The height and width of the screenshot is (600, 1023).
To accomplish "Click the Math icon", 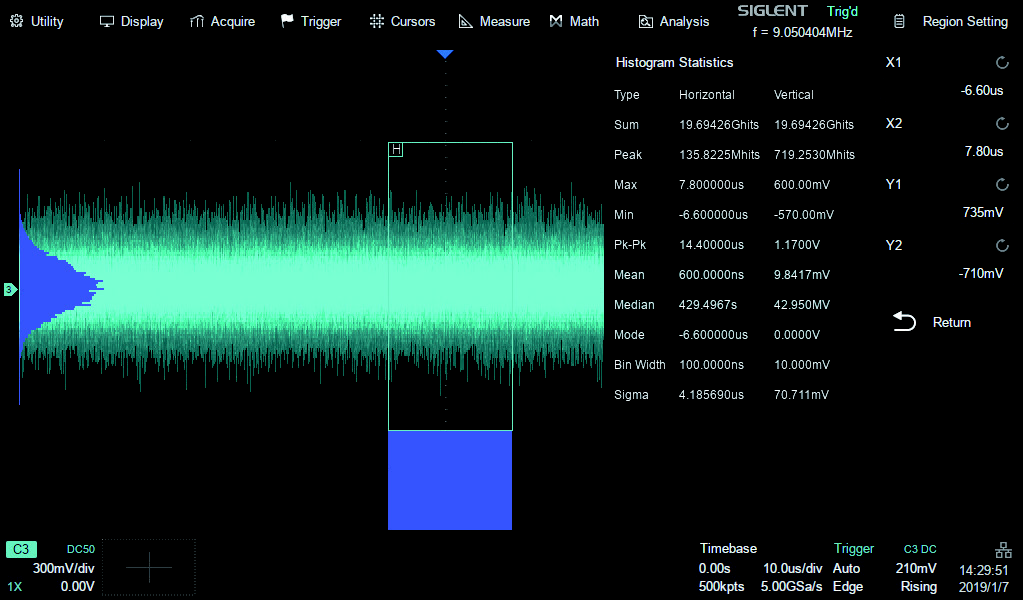I will [x=556, y=22].
